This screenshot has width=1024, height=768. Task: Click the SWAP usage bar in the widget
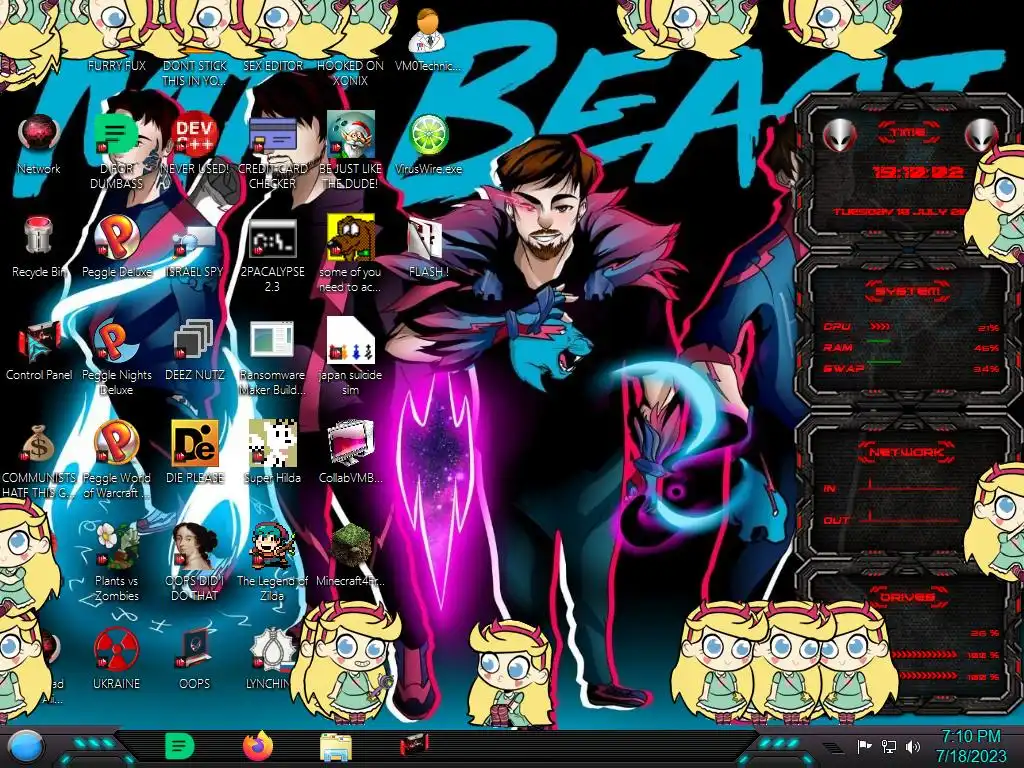pos(884,361)
